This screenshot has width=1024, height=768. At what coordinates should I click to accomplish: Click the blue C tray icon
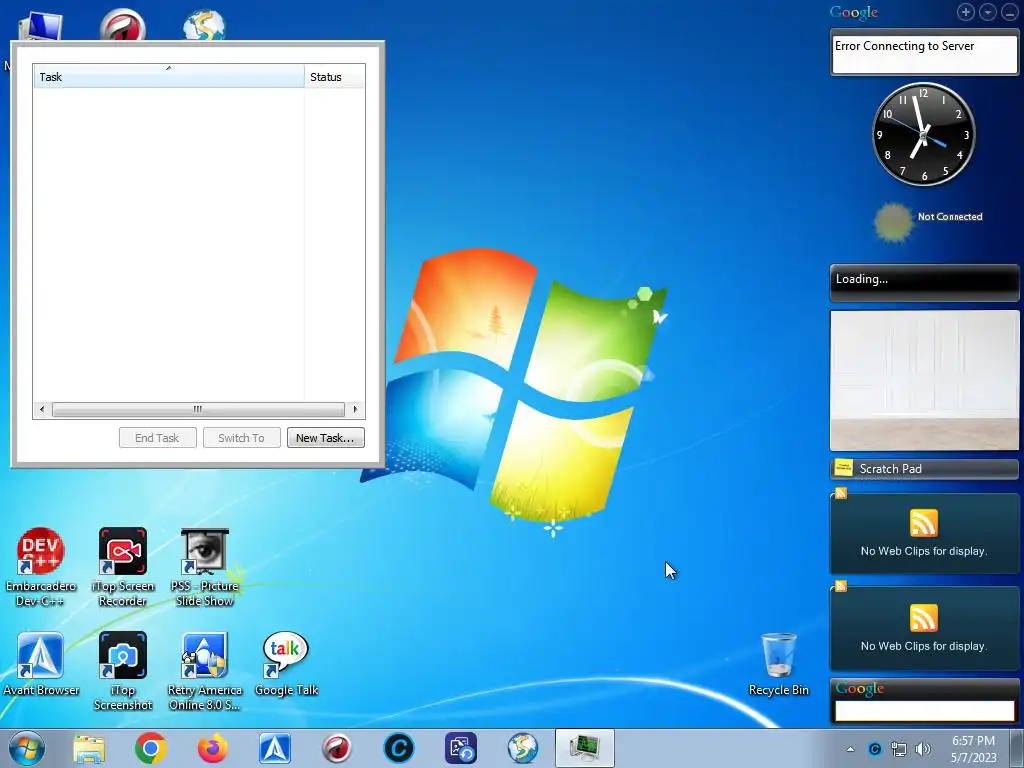click(x=874, y=749)
